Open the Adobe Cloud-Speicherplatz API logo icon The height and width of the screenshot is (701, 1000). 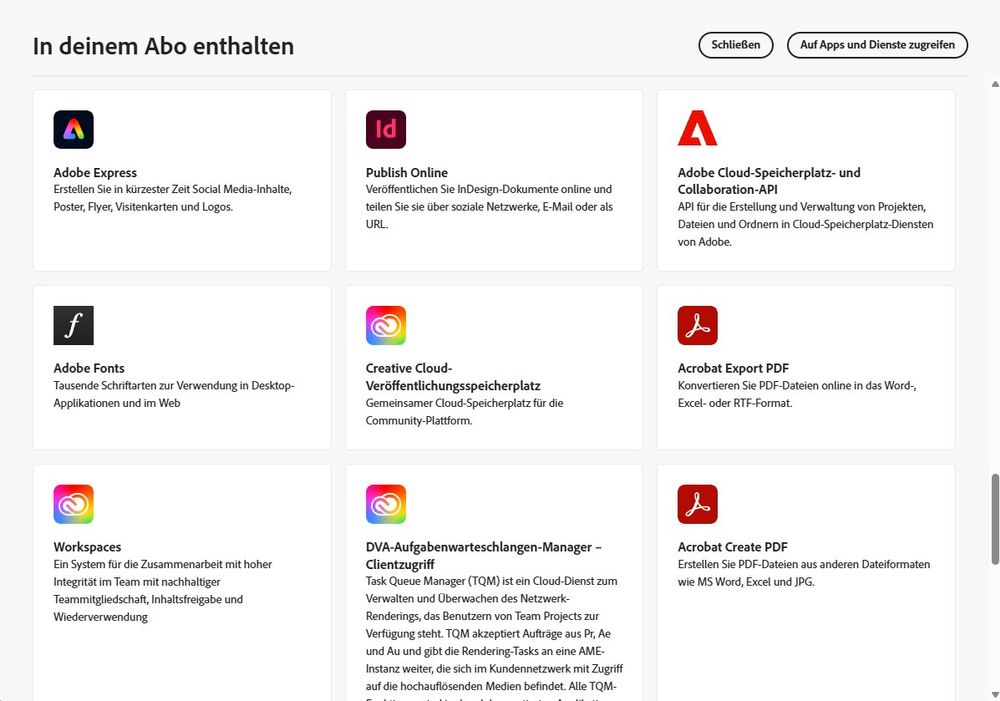coord(697,127)
